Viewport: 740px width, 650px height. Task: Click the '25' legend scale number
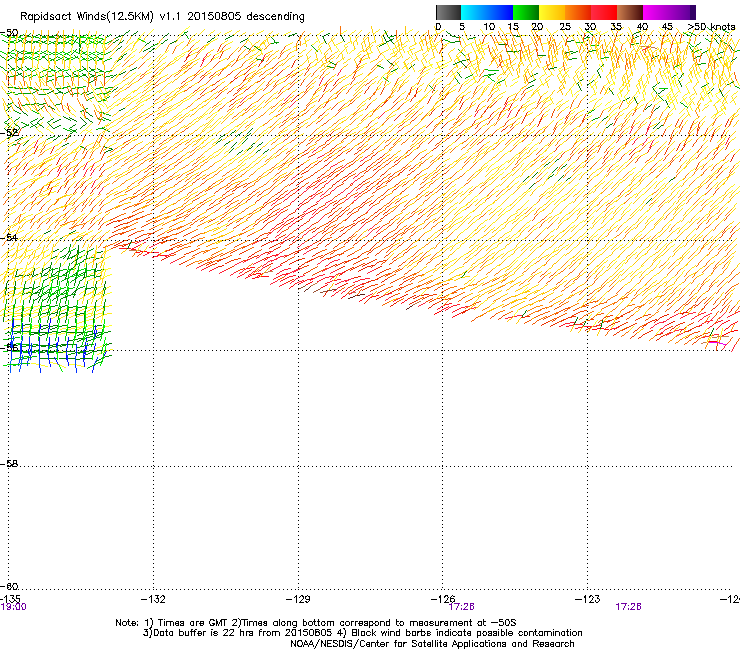click(565, 27)
